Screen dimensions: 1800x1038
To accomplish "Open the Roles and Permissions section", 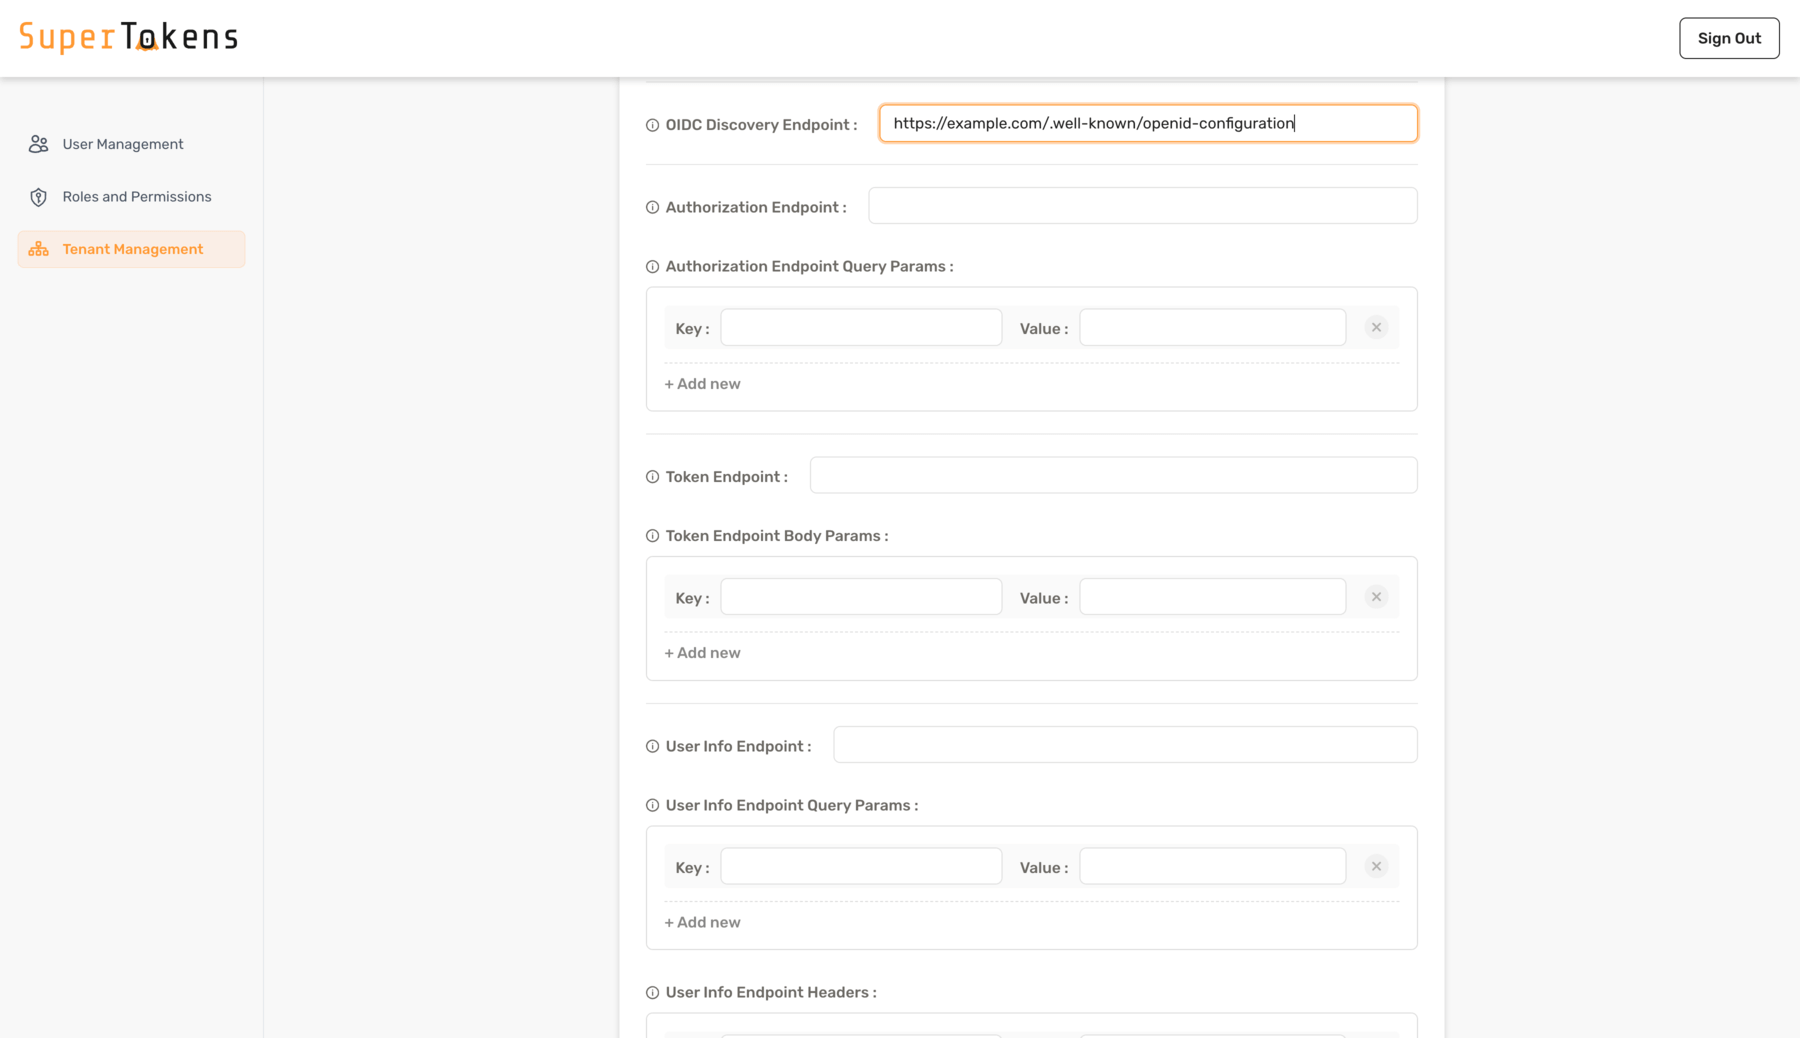I will coord(137,196).
